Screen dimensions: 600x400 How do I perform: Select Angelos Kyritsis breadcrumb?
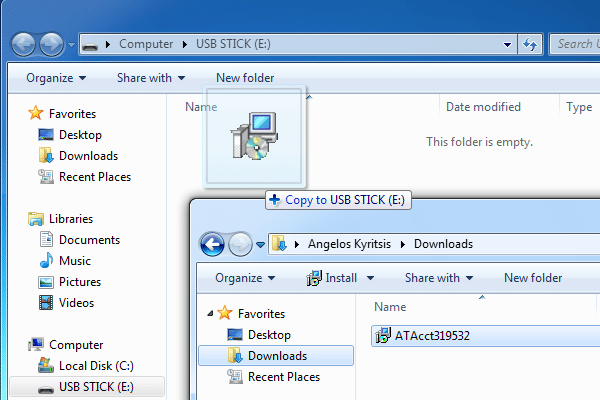coord(349,244)
